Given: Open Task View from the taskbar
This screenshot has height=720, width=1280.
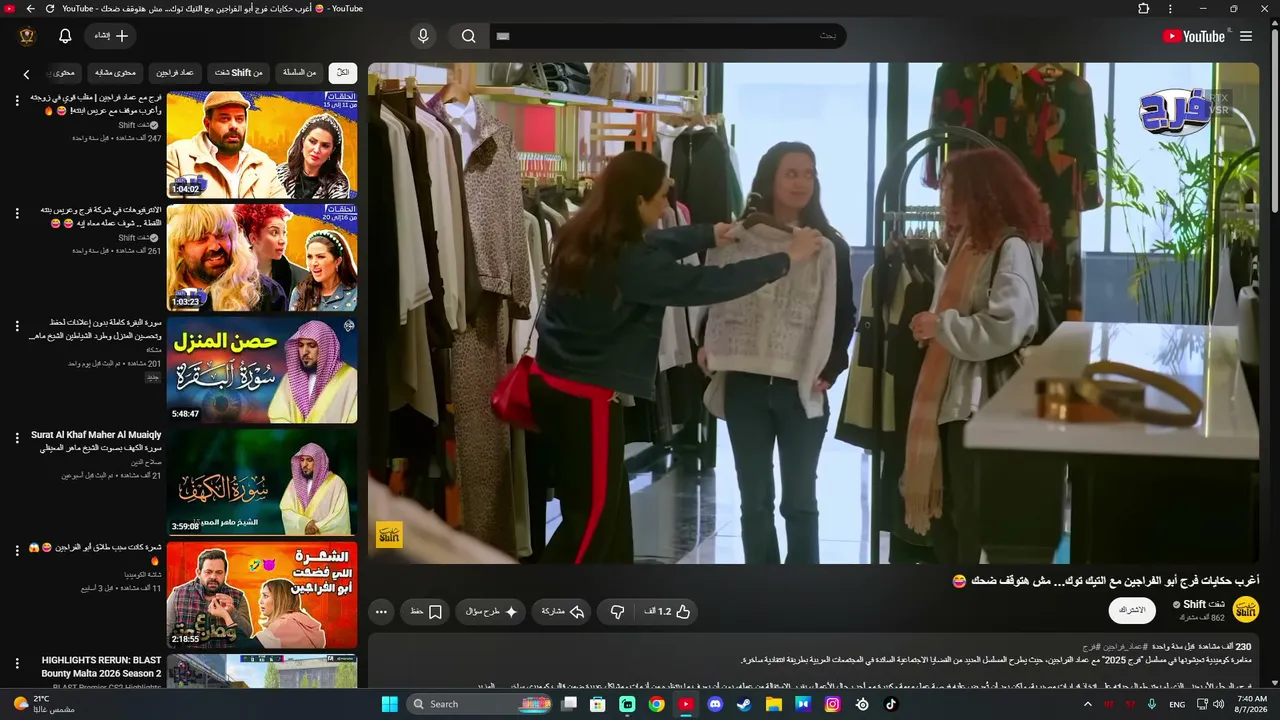Looking at the screenshot, I should (568, 704).
